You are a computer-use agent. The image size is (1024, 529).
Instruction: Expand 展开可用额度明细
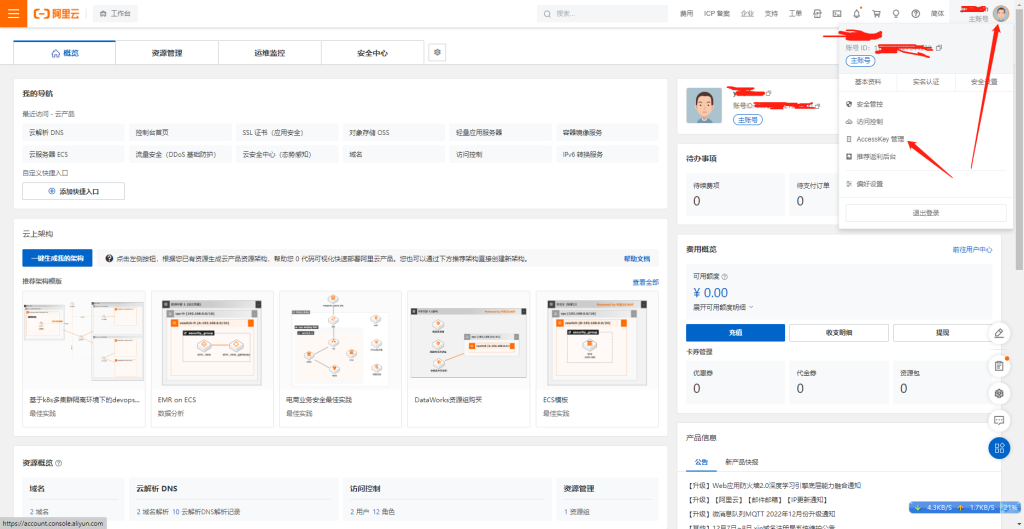pyautogui.click(x=723, y=306)
